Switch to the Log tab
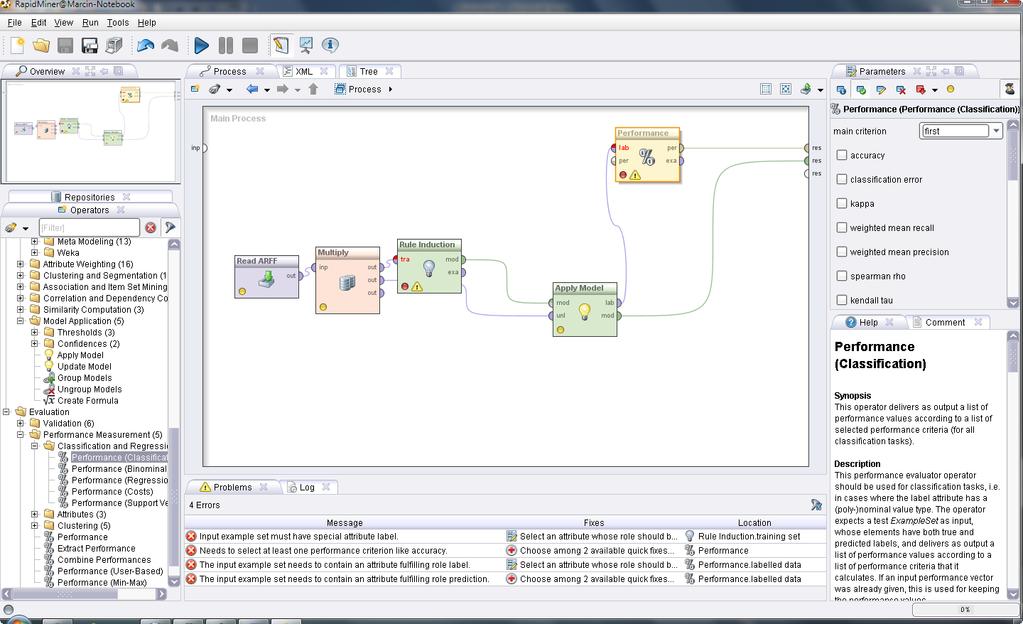 coord(307,488)
